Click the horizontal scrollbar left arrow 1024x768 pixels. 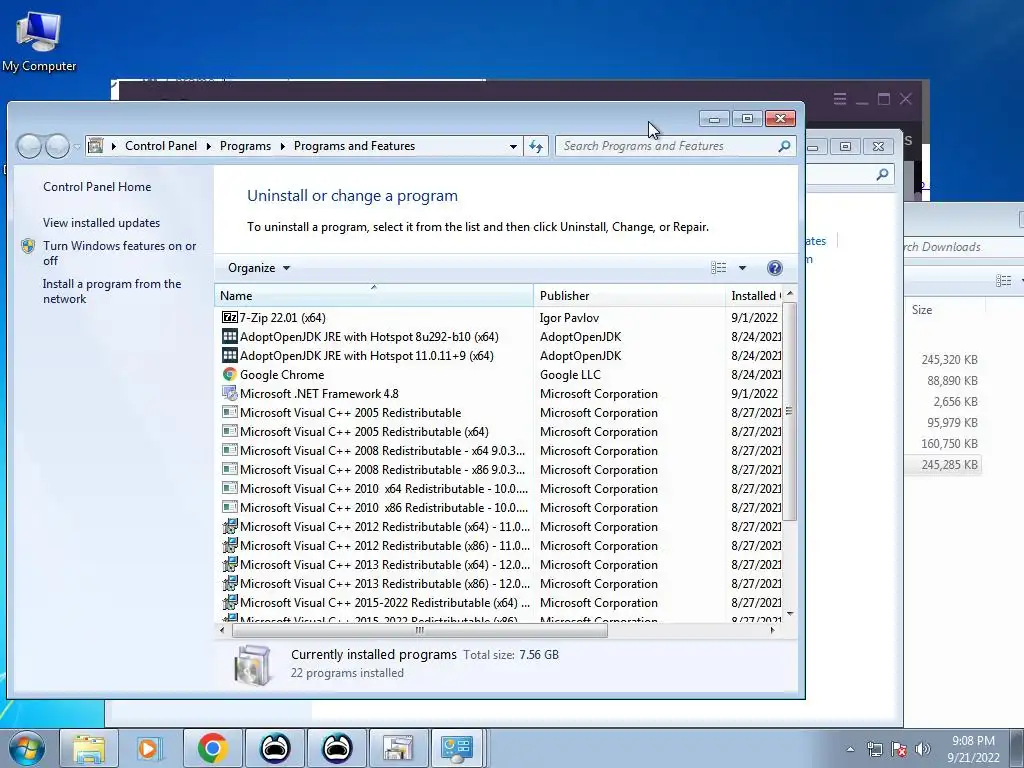click(223, 630)
